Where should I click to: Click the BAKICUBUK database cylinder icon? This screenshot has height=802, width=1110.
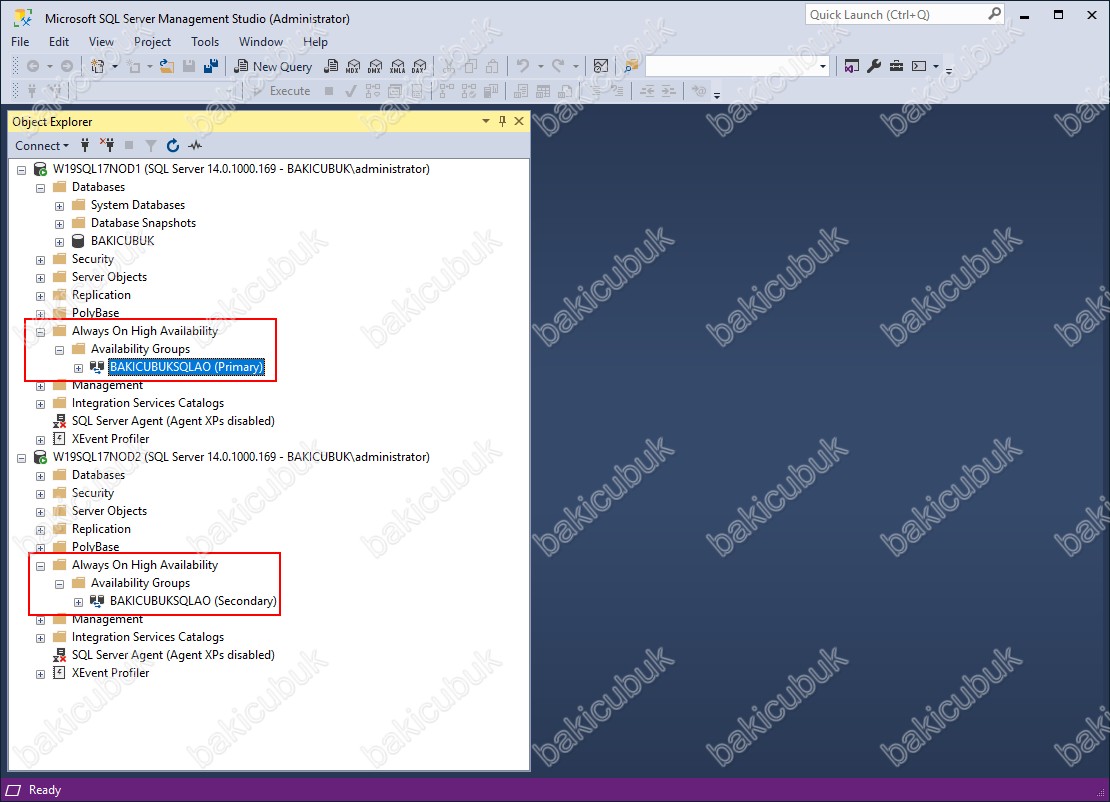pos(79,241)
